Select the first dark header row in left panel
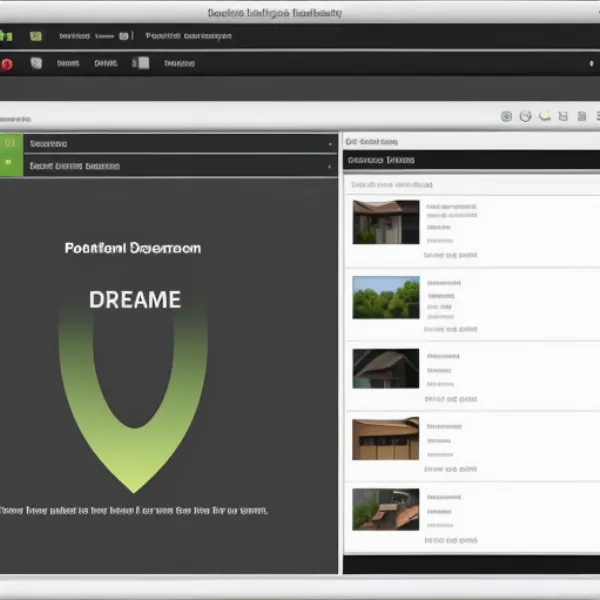 click(x=180, y=143)
